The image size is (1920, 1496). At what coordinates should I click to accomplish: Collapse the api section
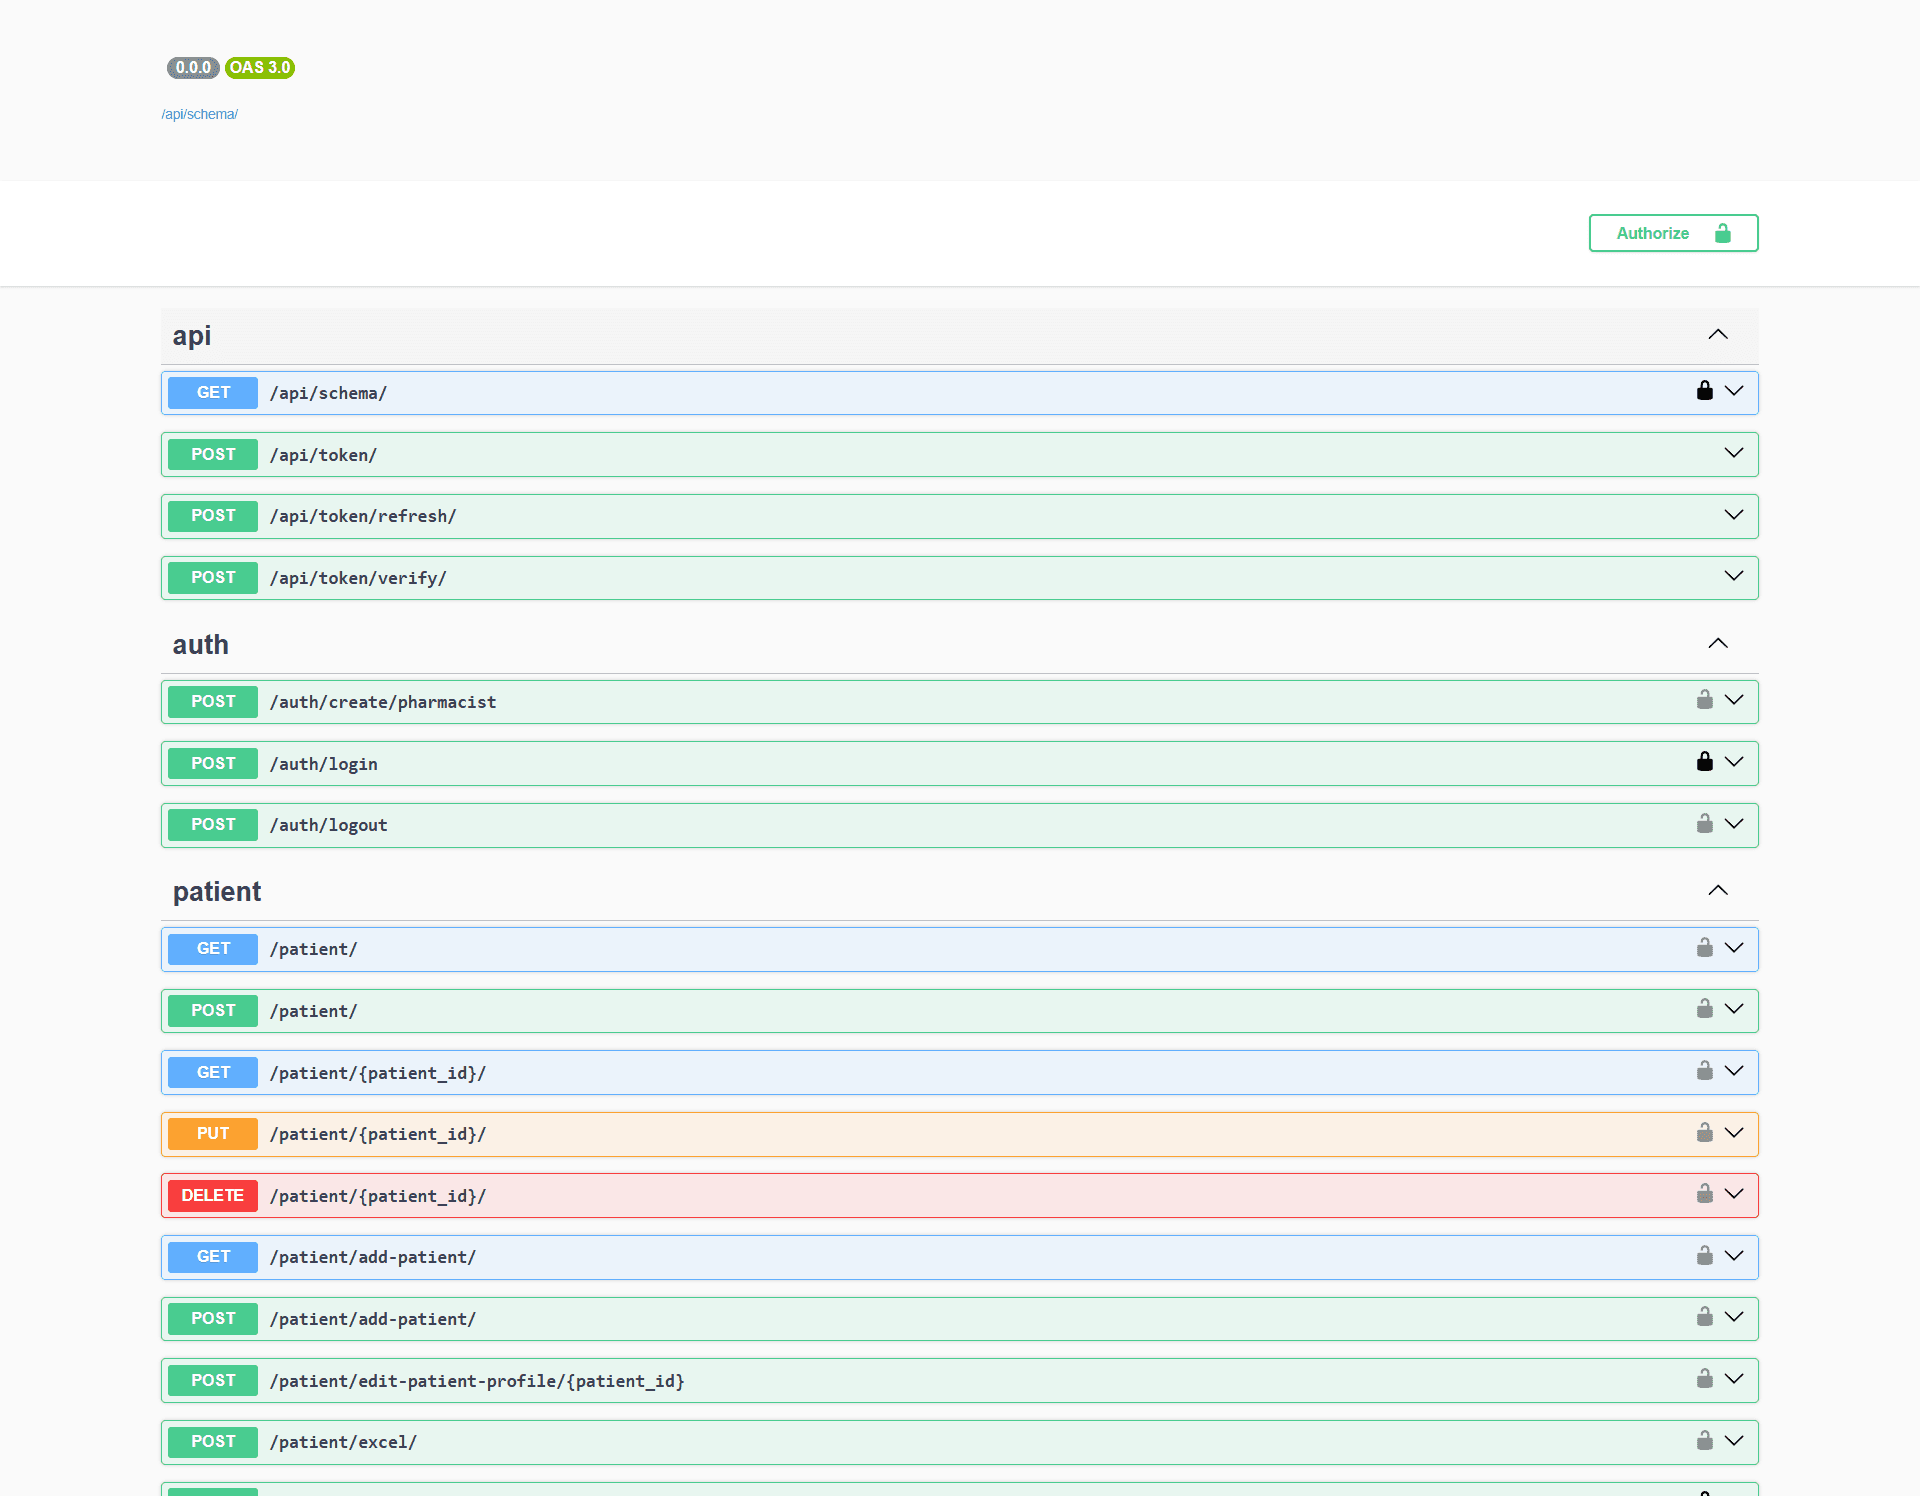pyautogui.click(x=1719, y=334)
